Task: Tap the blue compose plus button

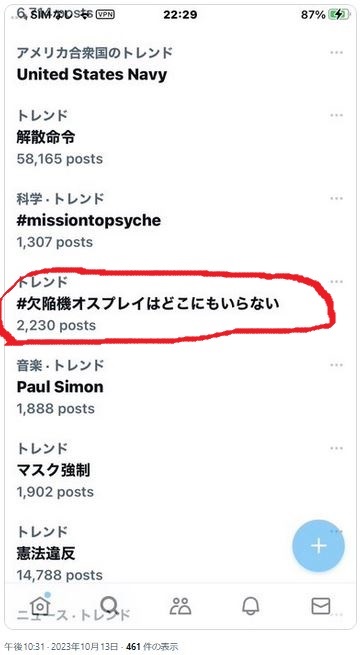Action: coord(319,546)
